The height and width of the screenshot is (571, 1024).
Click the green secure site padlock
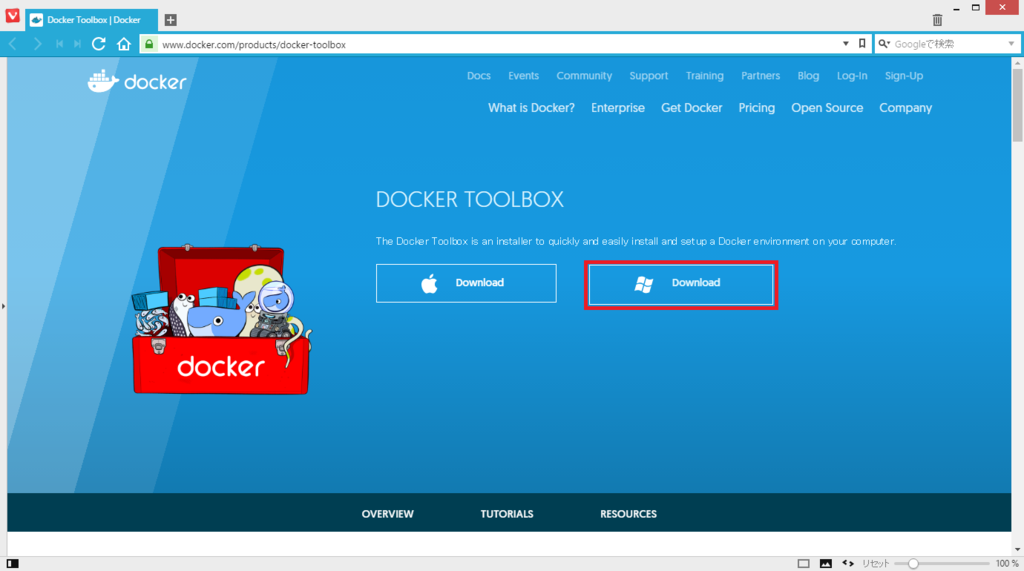click(x=149, y=44)
